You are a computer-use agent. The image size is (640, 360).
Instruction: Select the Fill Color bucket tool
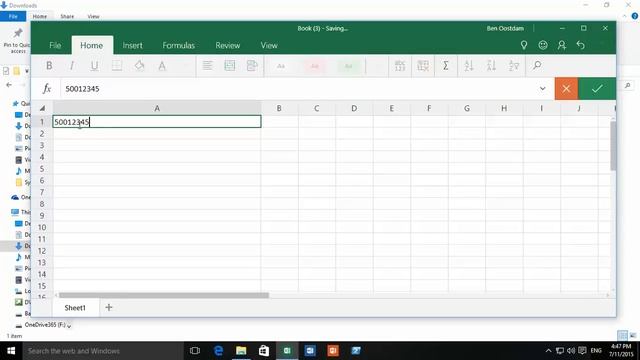[140, 66]
